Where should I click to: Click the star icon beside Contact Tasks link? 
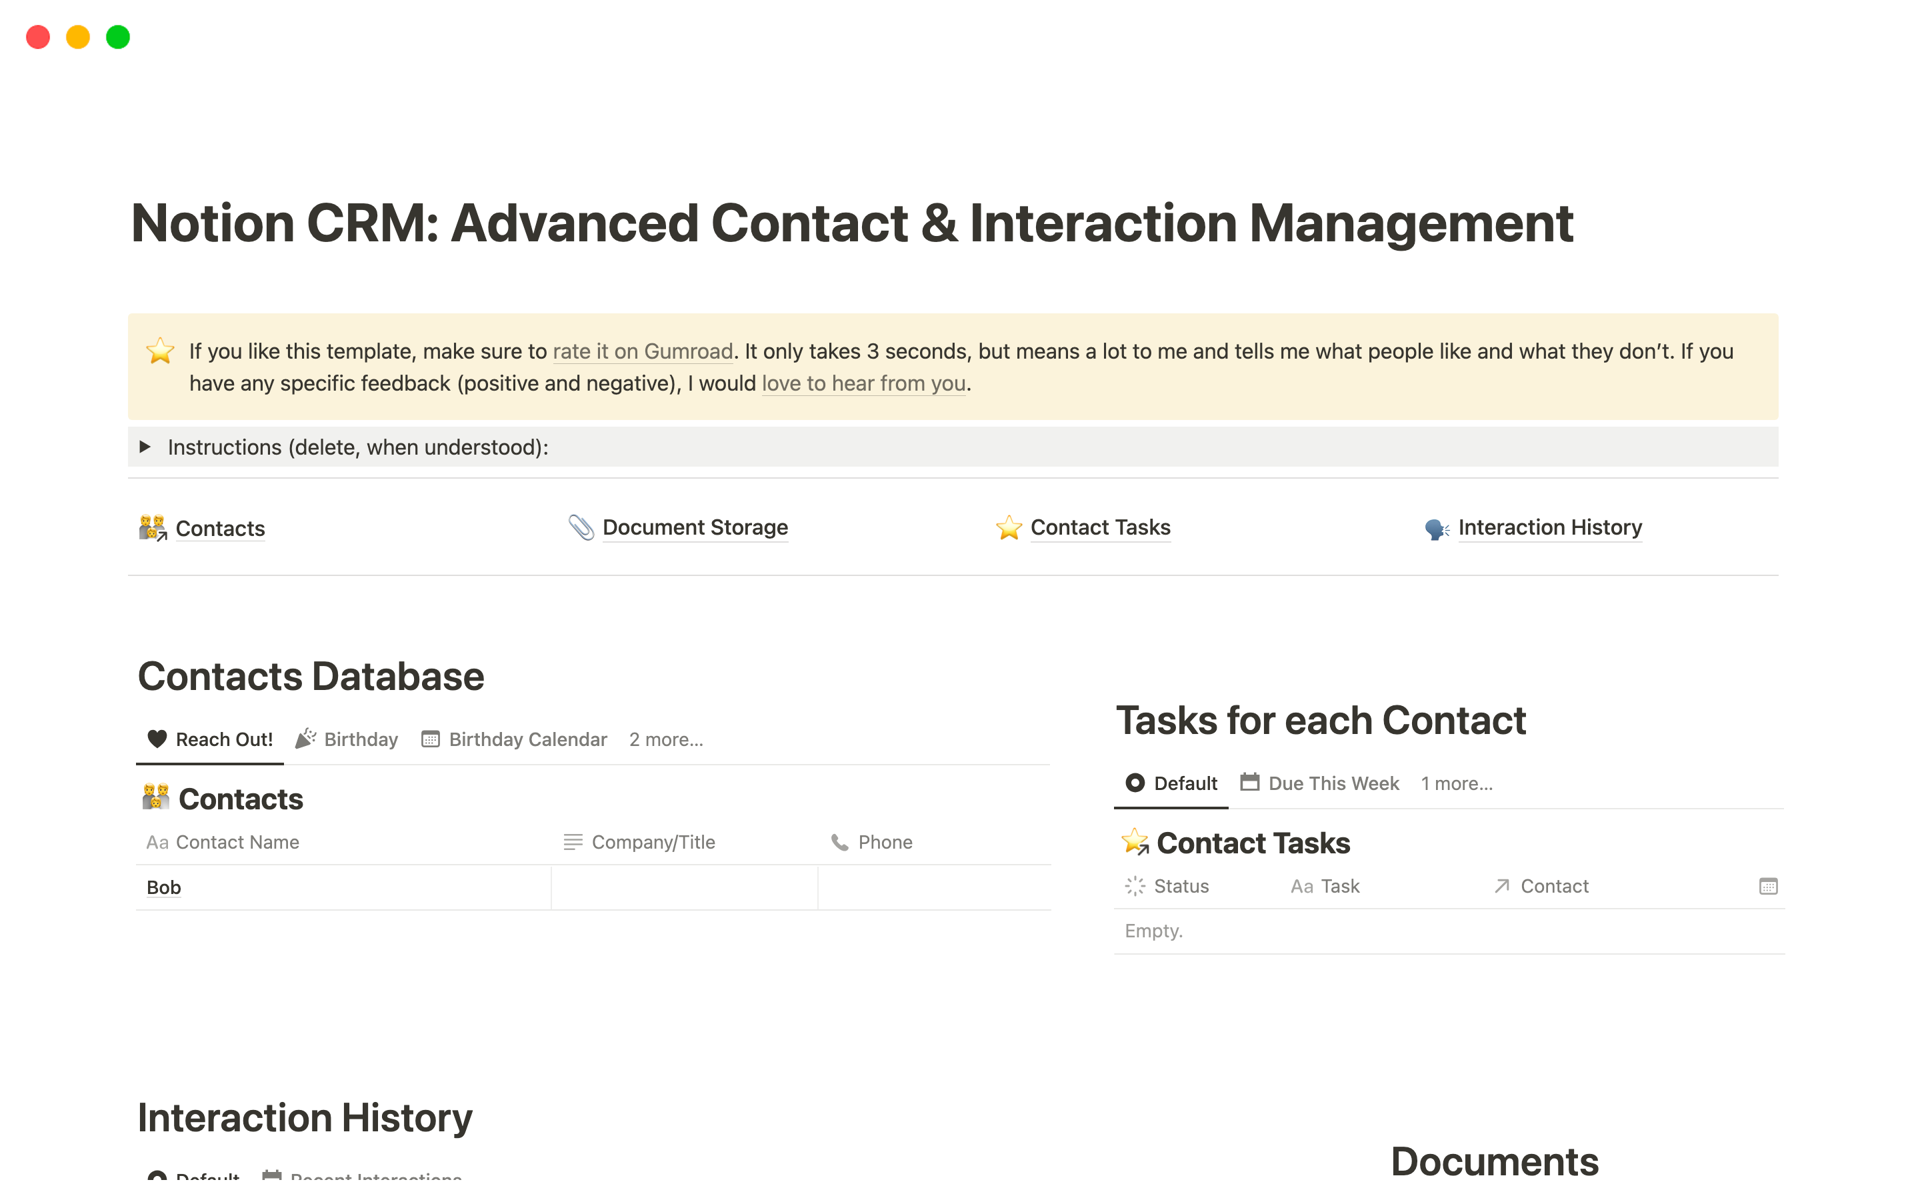click(x=1008, y=527)
